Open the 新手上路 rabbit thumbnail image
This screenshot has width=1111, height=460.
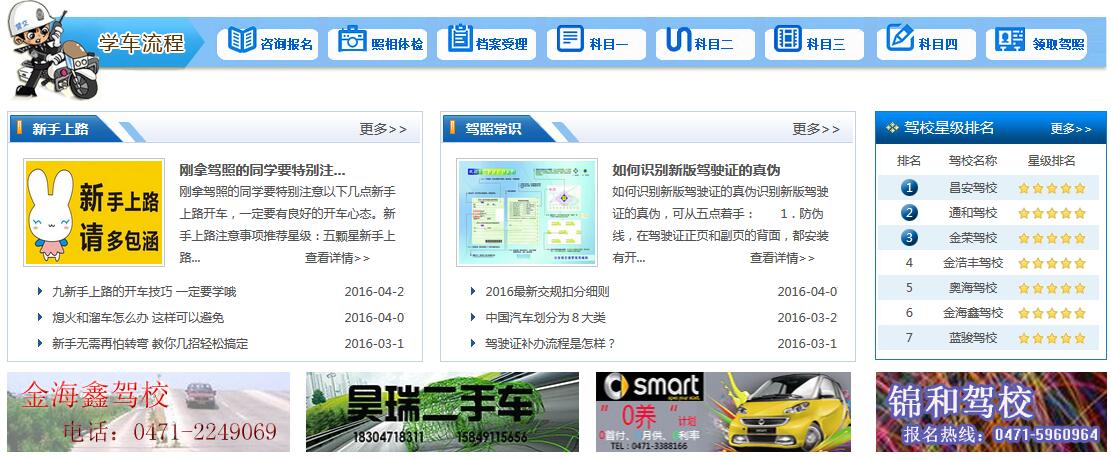click(x=94, y=213)
